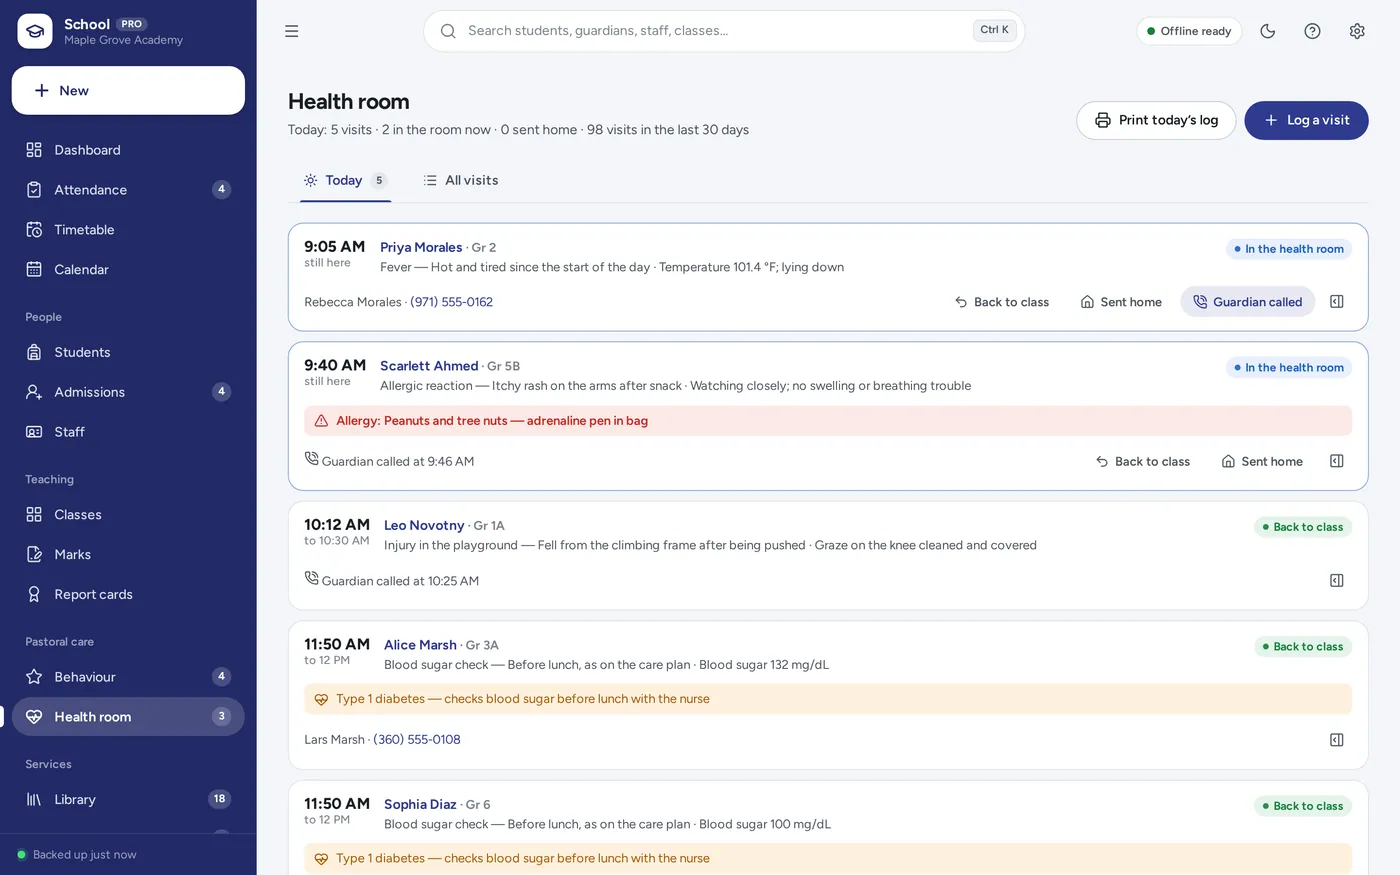The height and width of the screenshot is (875, 1400).
Task: Open the help question mark icon
Action: [x=1313, y=31]
